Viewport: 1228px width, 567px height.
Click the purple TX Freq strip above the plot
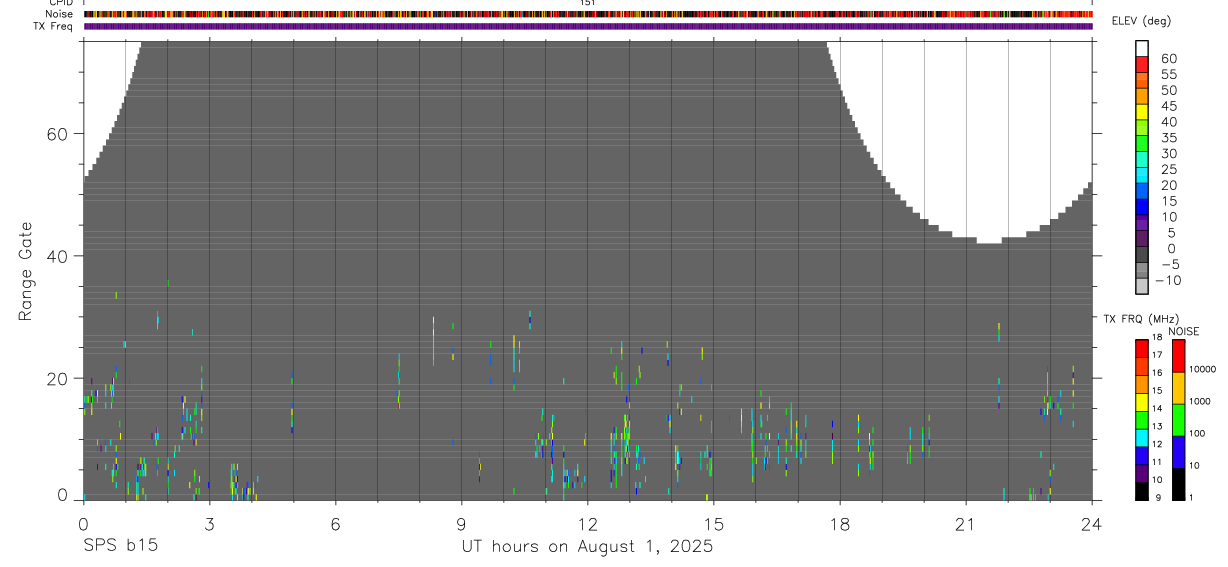pyautogui.click(x=588, y=26)
